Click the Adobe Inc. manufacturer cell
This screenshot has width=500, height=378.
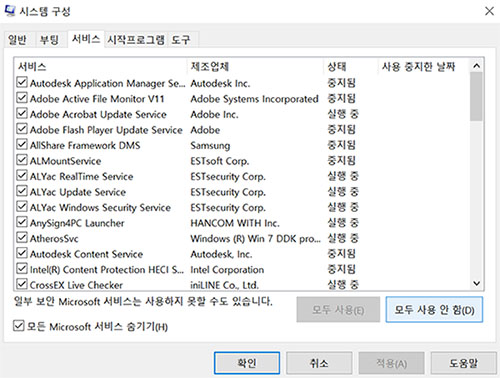pos(214,114)
